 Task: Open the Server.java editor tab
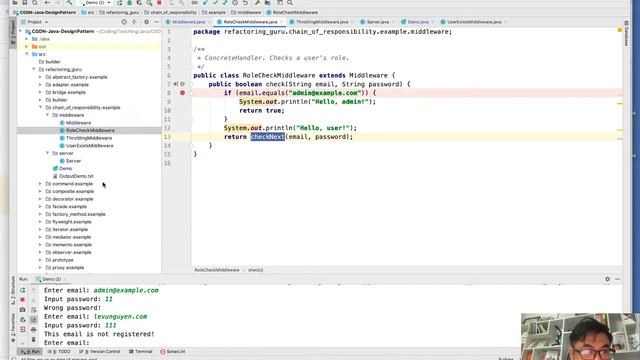377,22
